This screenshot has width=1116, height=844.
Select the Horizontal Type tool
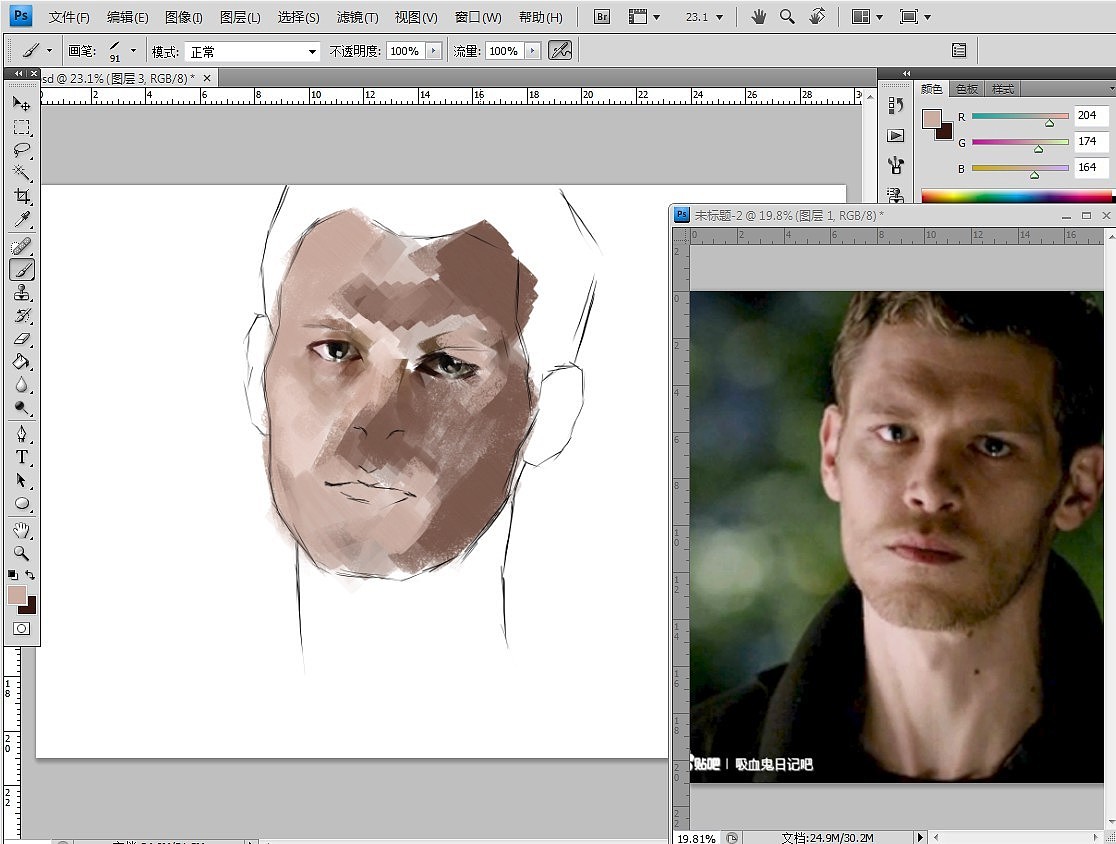coord(21,457)
